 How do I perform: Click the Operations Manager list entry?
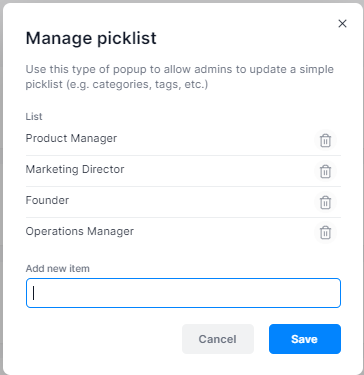pos(80,231)
